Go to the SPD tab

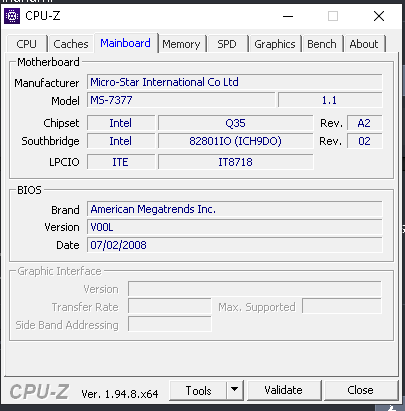[x=227, y=44]
